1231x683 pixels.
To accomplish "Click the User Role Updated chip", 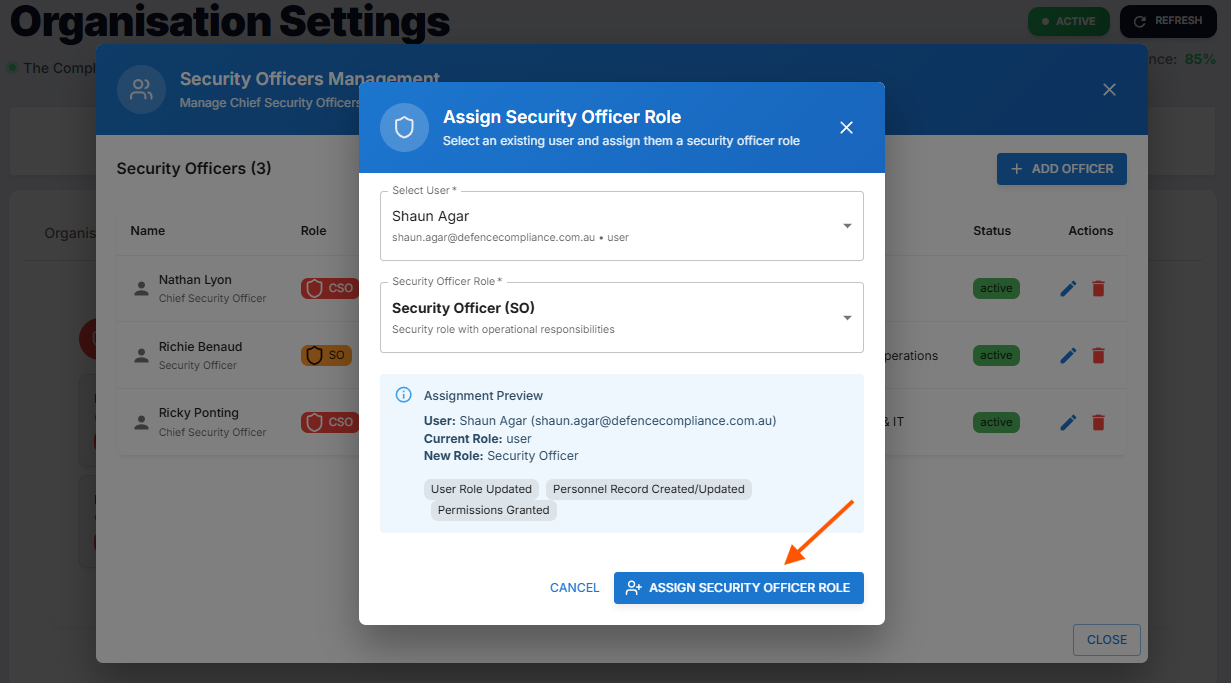I will click(x=481, y=489).
